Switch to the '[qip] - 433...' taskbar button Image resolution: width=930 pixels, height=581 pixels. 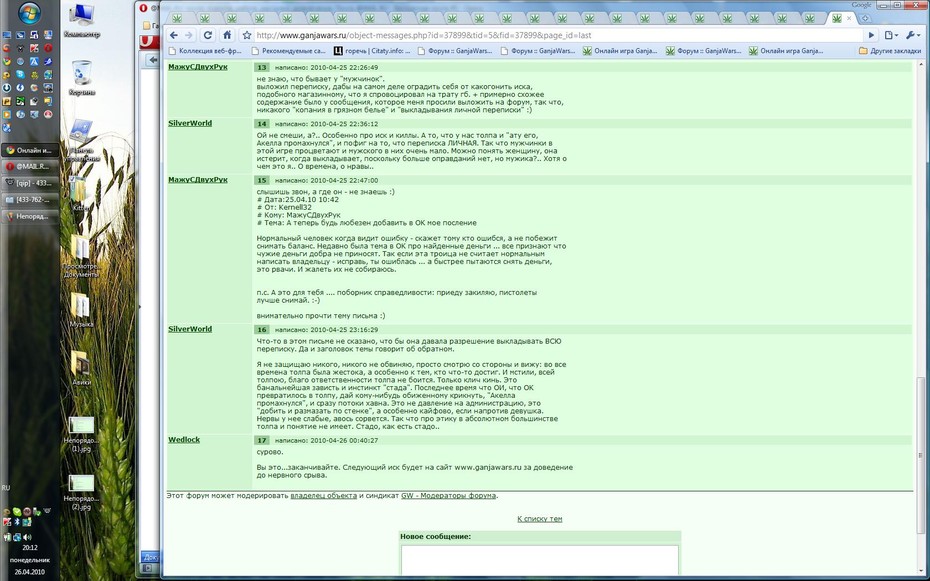(x=30, y=183)
